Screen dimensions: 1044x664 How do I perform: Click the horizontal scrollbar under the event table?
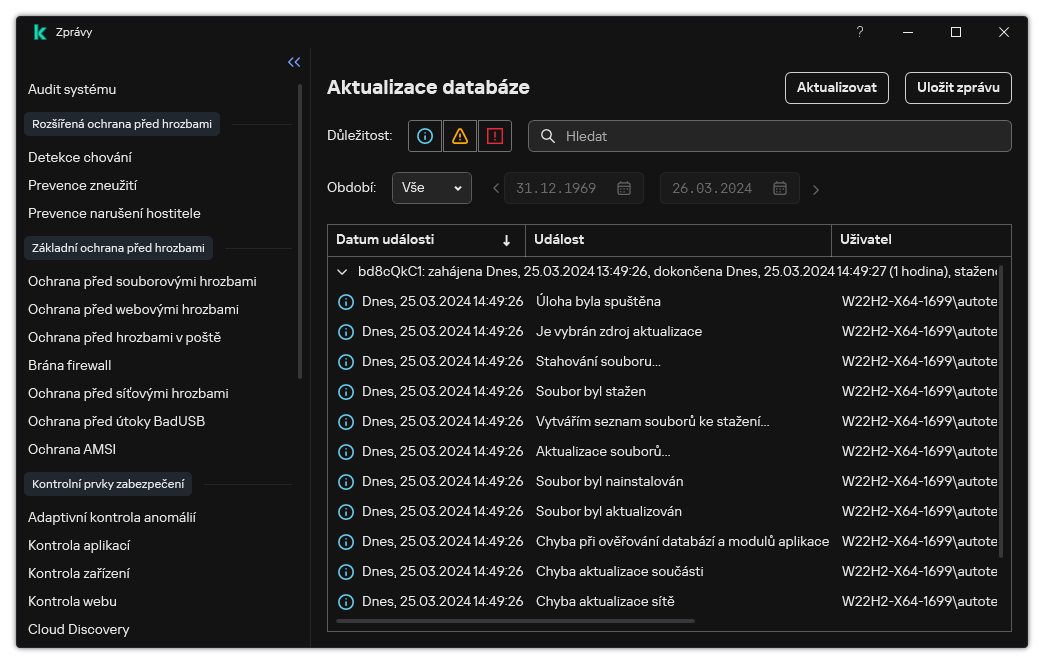pos(515,621)
